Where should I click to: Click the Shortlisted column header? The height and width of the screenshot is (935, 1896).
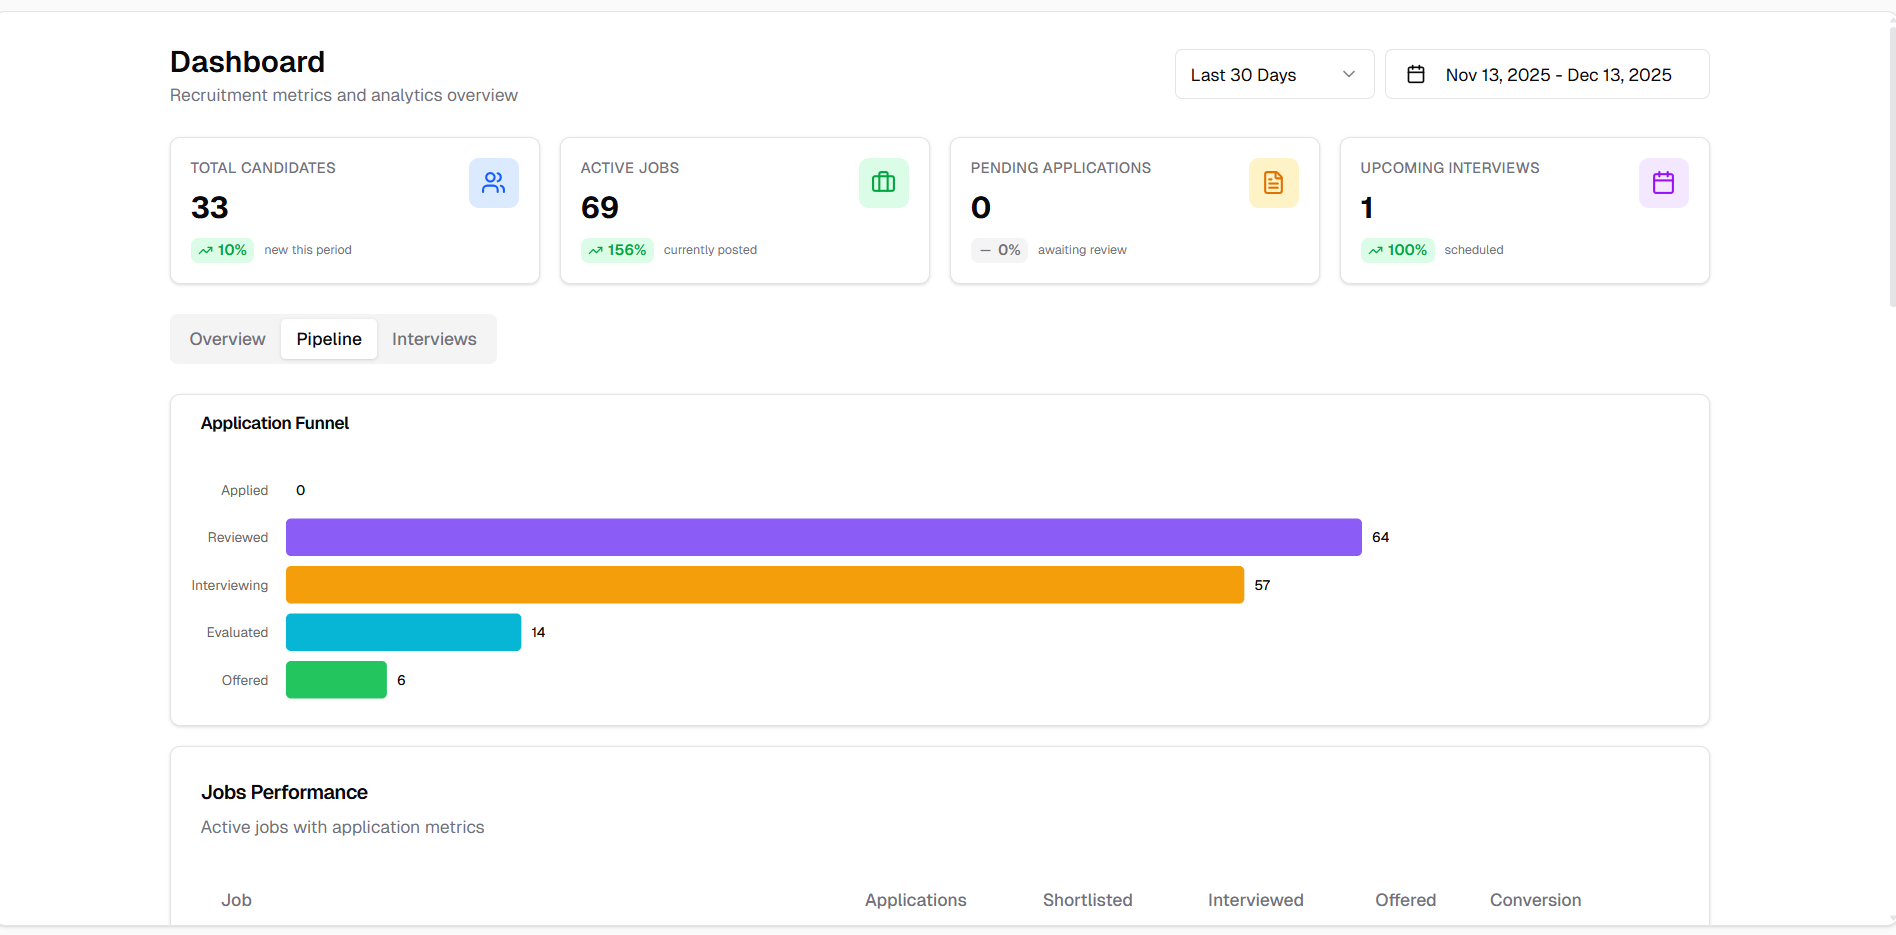(x=1087, y=900)
